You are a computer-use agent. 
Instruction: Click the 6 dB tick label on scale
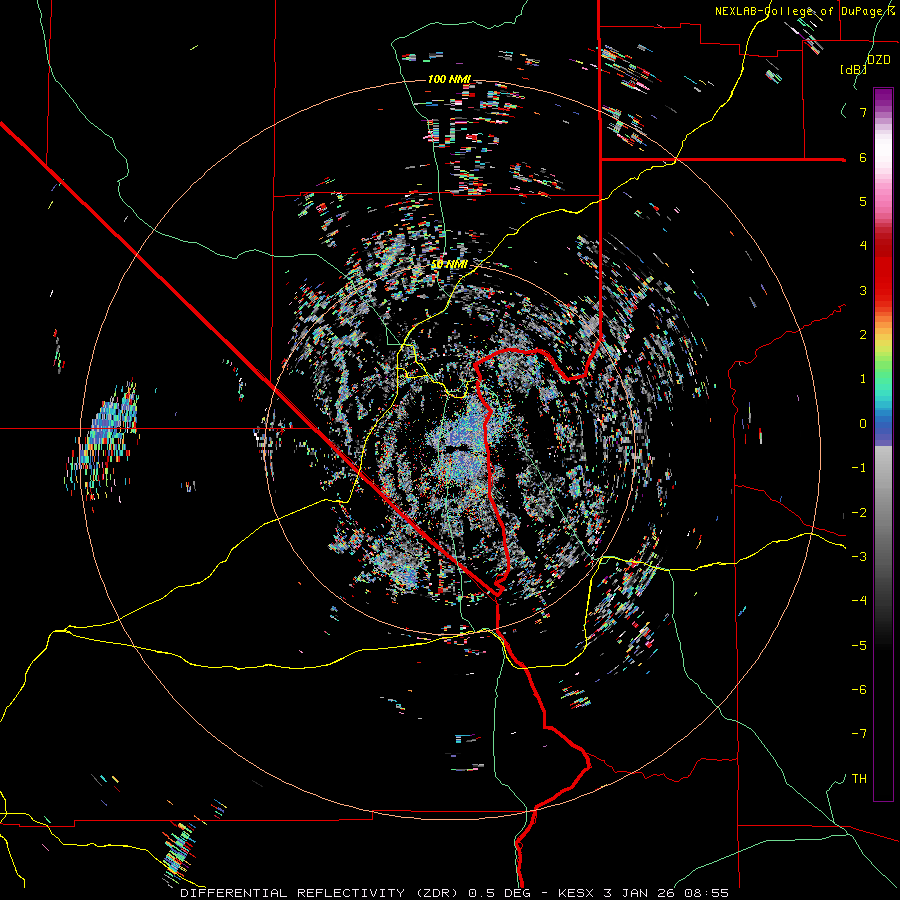tap(863, 157)
